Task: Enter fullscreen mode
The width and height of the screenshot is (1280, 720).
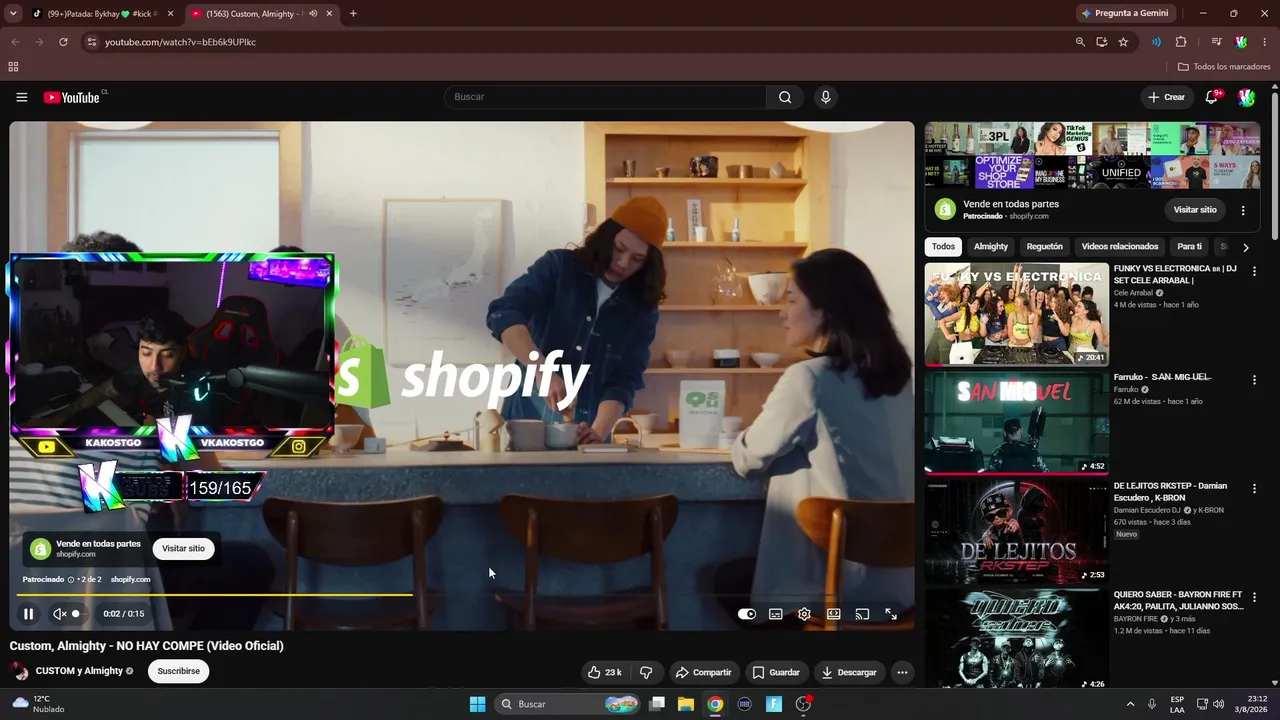Action: pyautogui.click(x=891, y=614)
